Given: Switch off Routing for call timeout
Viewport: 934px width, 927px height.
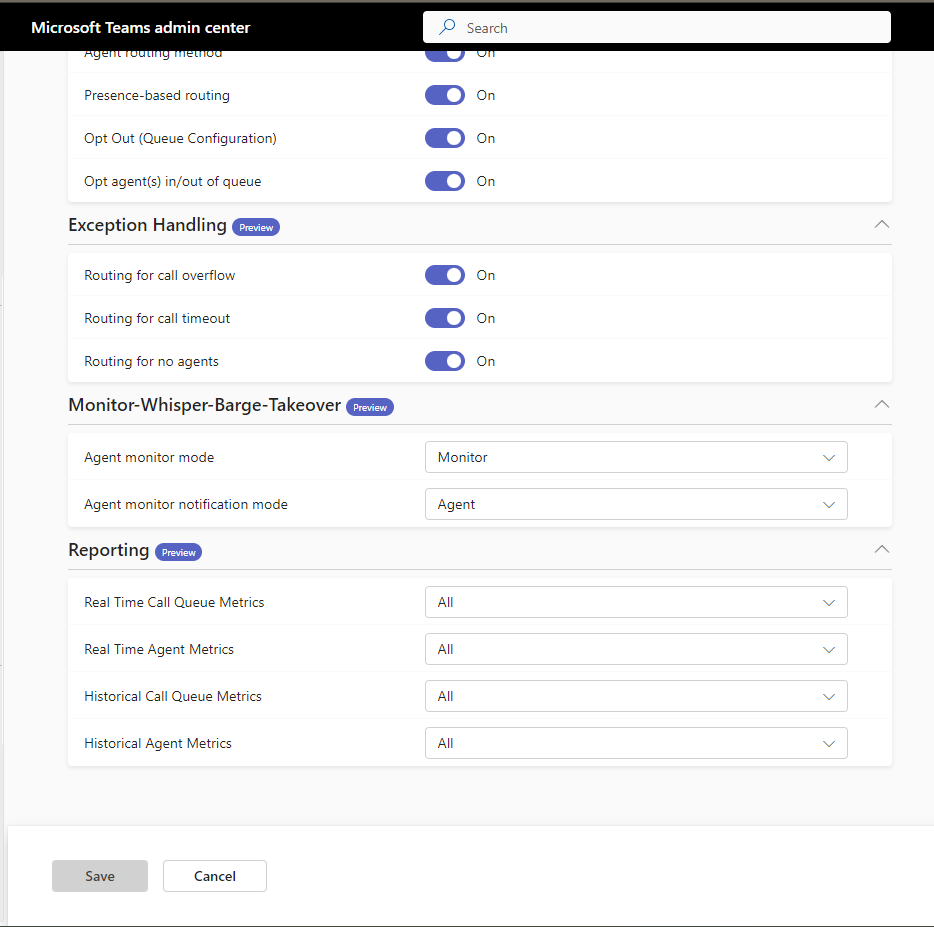Looking at the screenshot, I should pyautogui.click(x=445, y=318).
